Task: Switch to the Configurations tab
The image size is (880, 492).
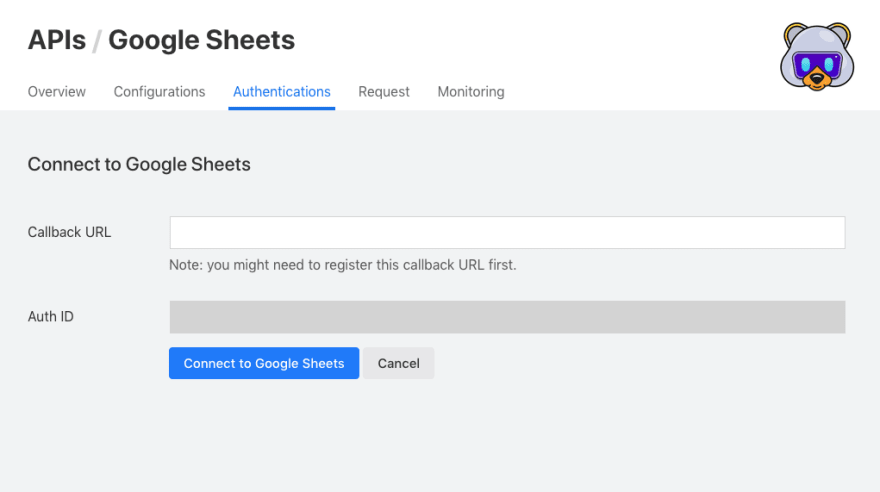Action: (159, 91)
